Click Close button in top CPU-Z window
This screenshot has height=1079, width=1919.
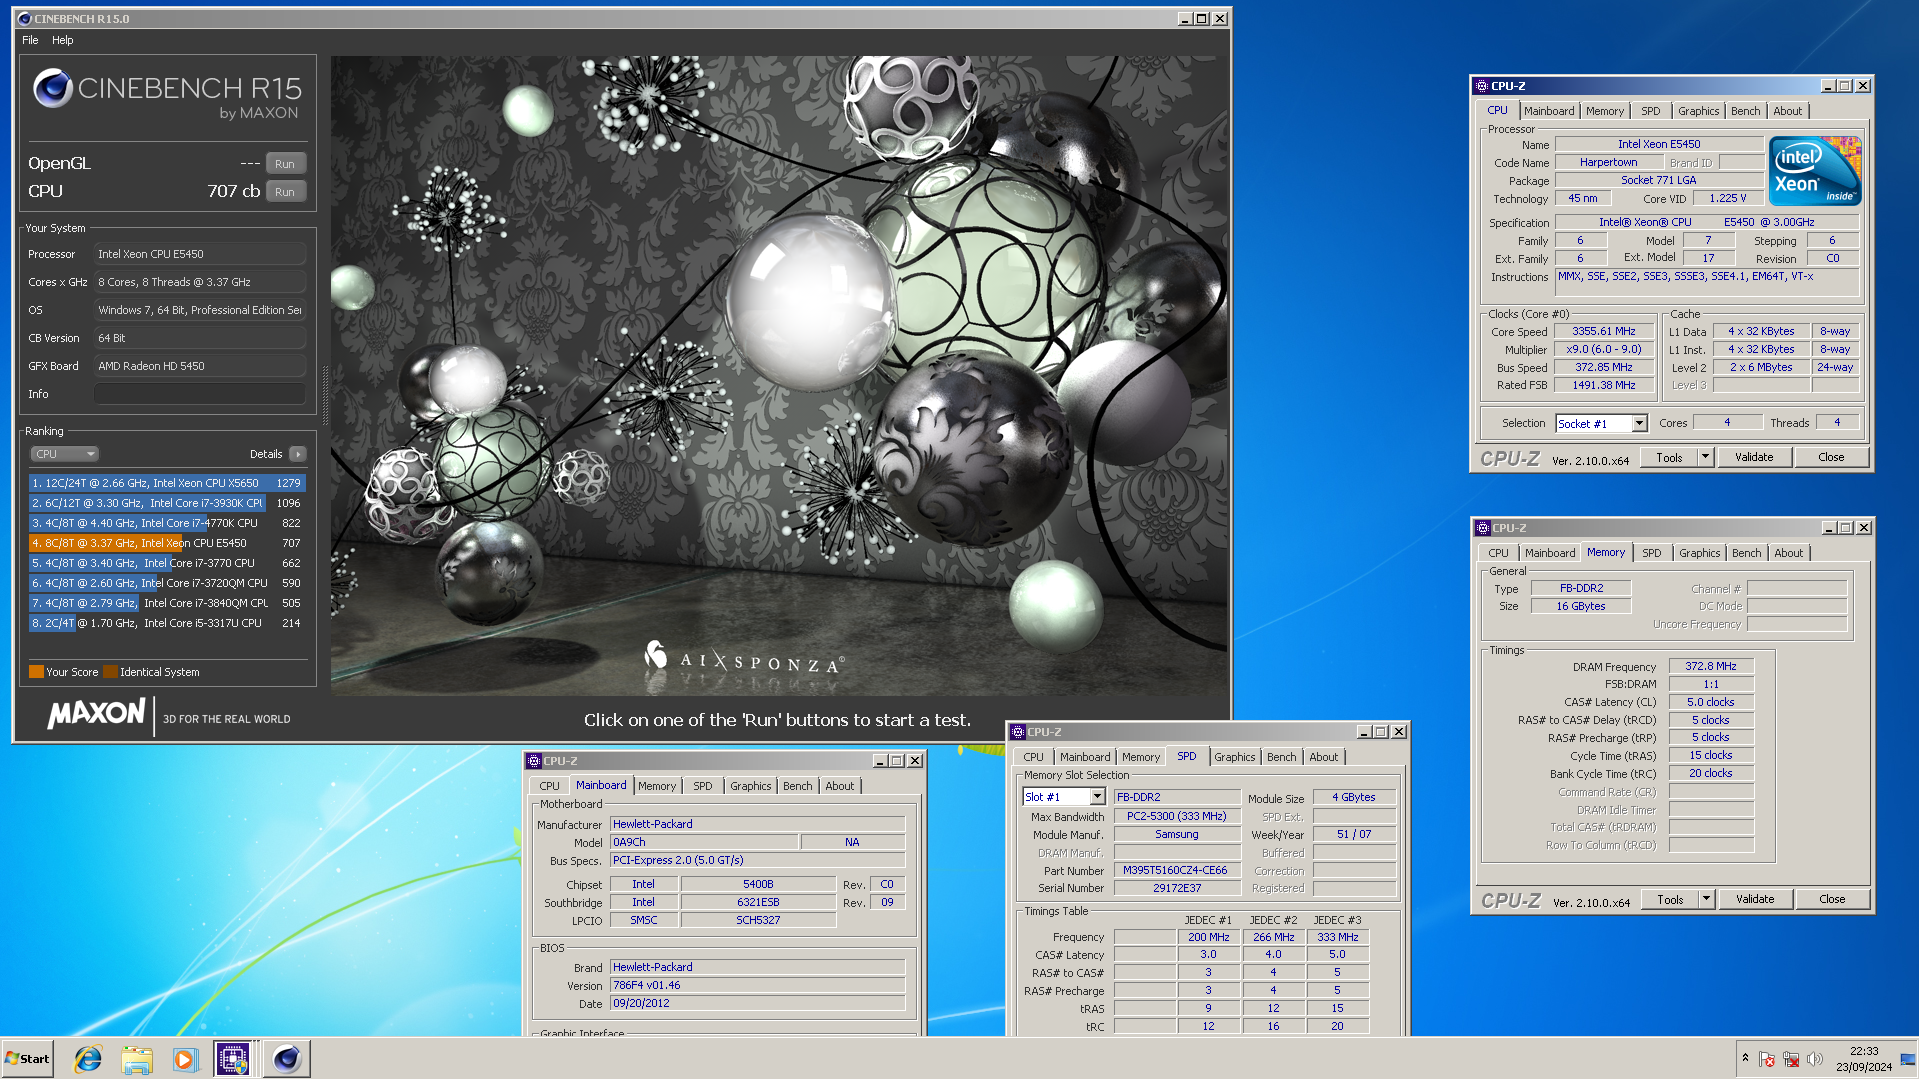tap(1831, 458)
